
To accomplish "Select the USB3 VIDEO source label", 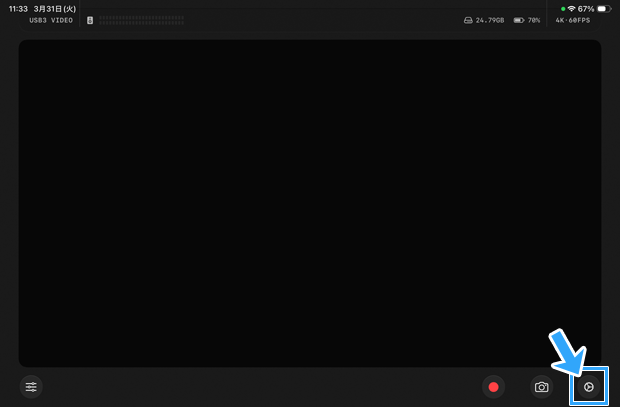I will click(x=49, y=20).
